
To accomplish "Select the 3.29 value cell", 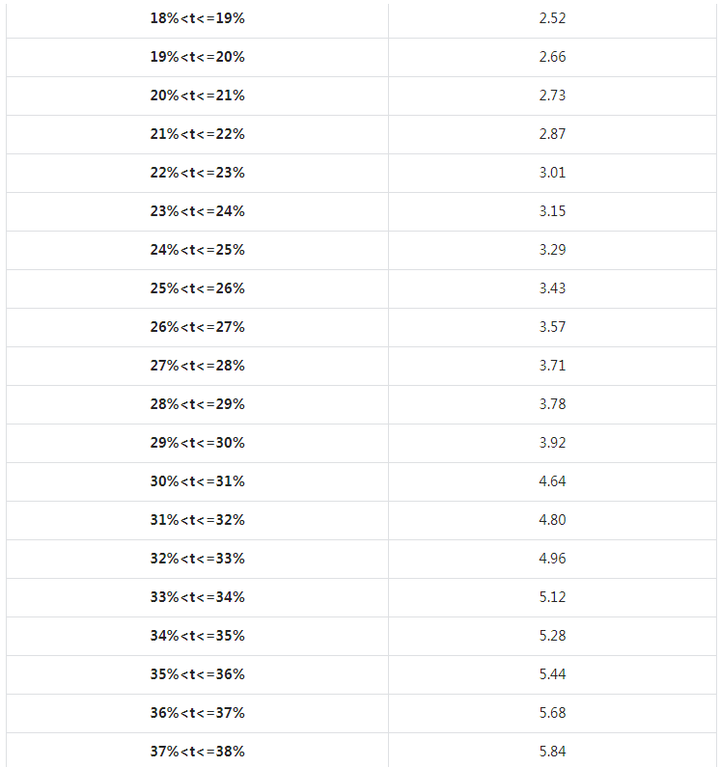I will [552, 249].
